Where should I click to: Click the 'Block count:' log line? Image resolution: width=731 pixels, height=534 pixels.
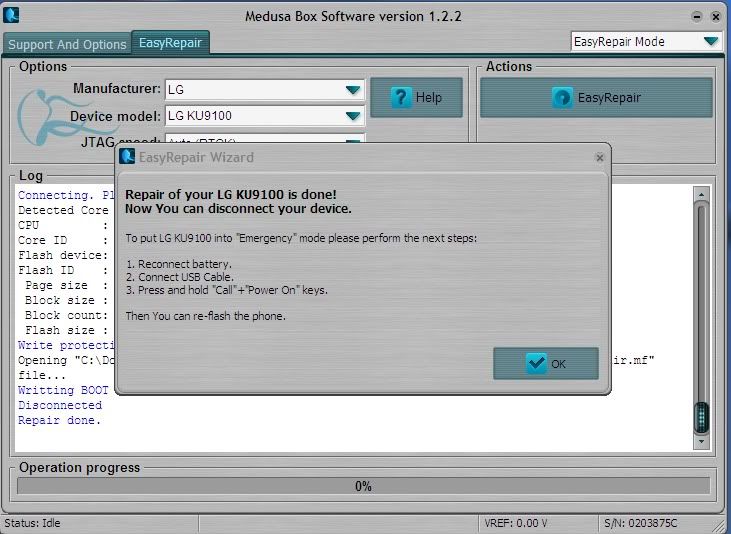pyautogui.click(x=66, y=315)
